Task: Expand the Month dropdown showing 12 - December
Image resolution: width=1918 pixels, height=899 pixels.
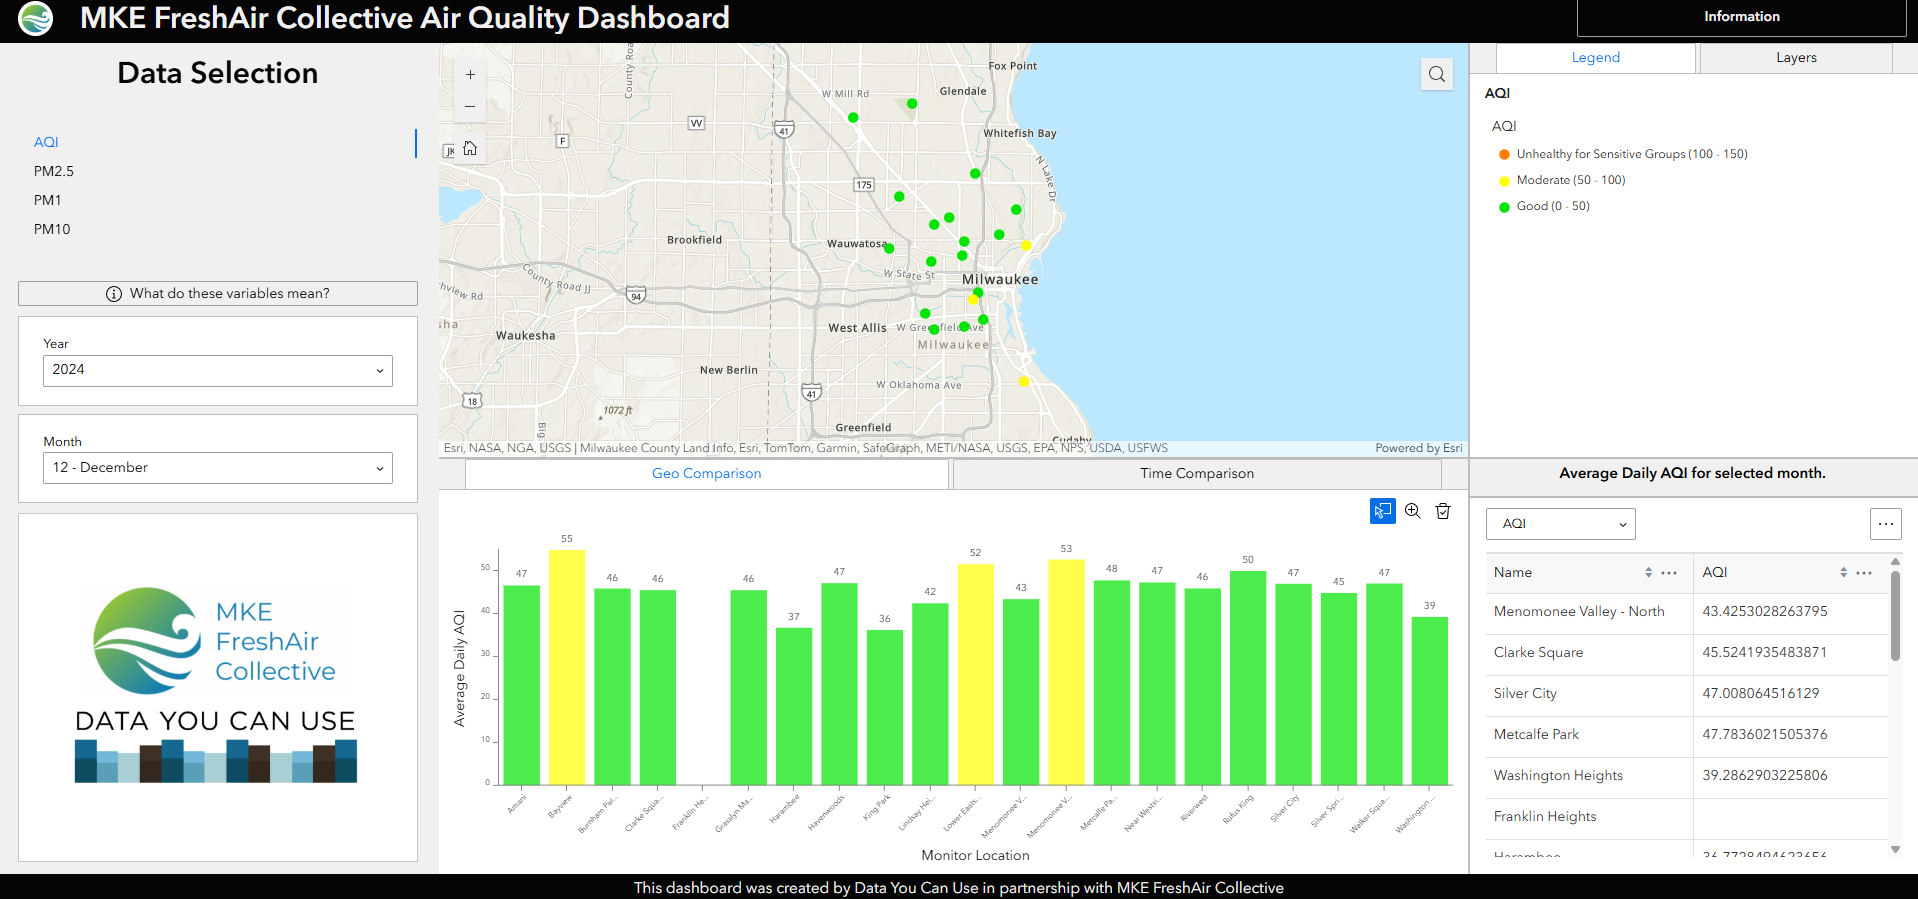Action: click(x=217, y=468)
